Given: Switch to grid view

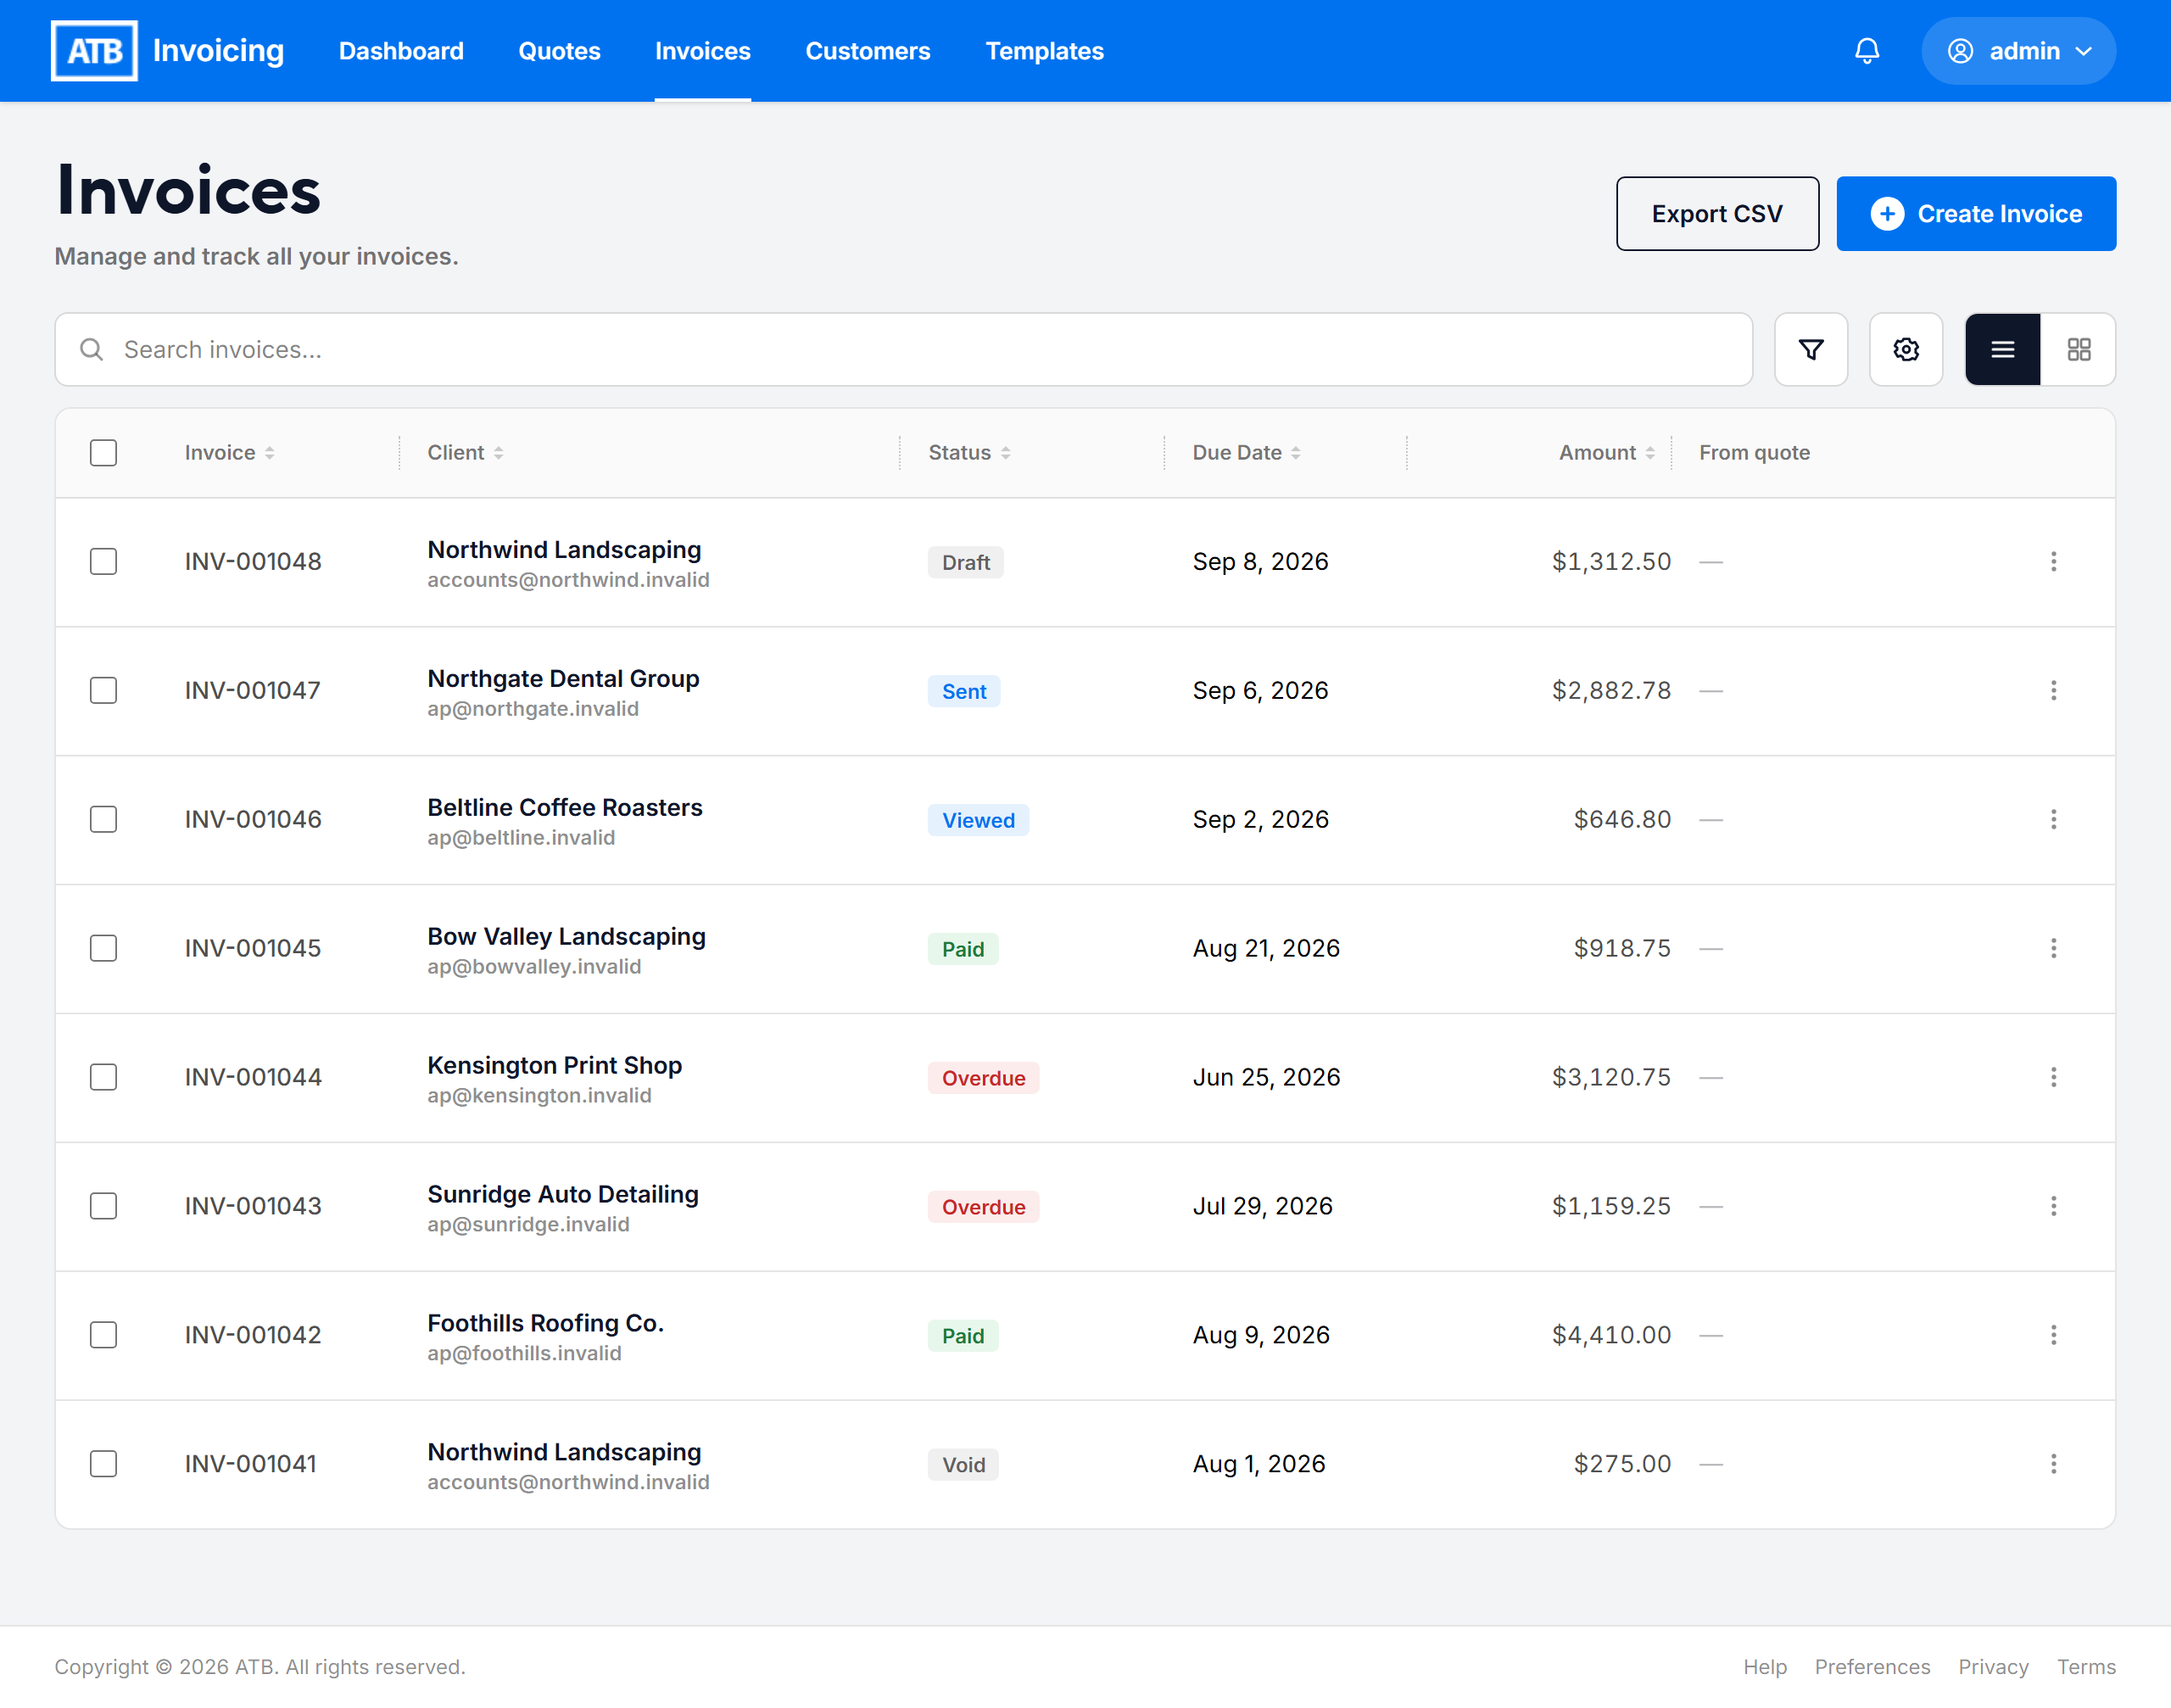Looking at the screenshot, I should (x=2079, y=349).
